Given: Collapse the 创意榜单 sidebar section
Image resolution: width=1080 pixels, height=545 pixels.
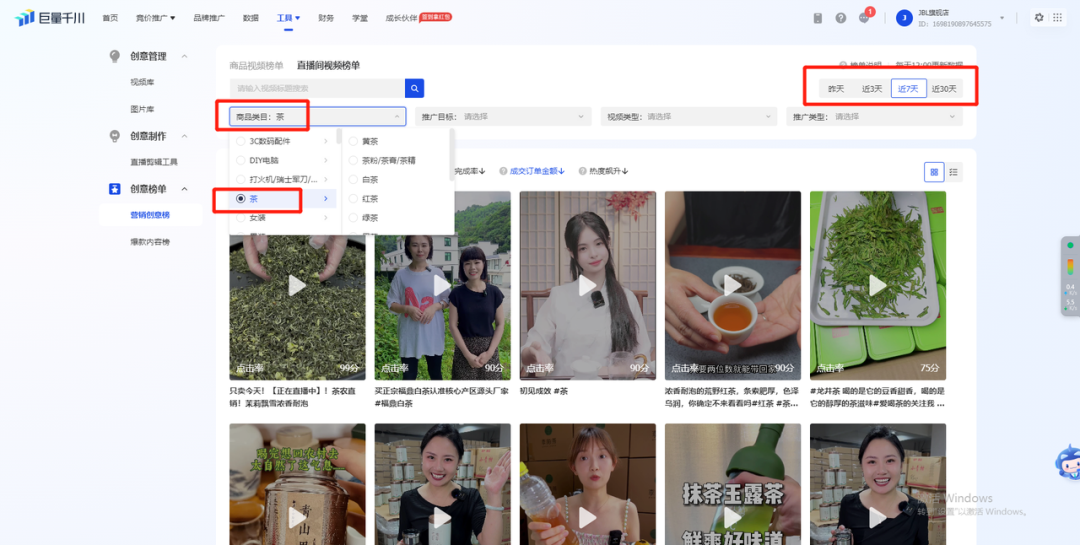Looking at the screenshot, I should click(x=184, y=189).
